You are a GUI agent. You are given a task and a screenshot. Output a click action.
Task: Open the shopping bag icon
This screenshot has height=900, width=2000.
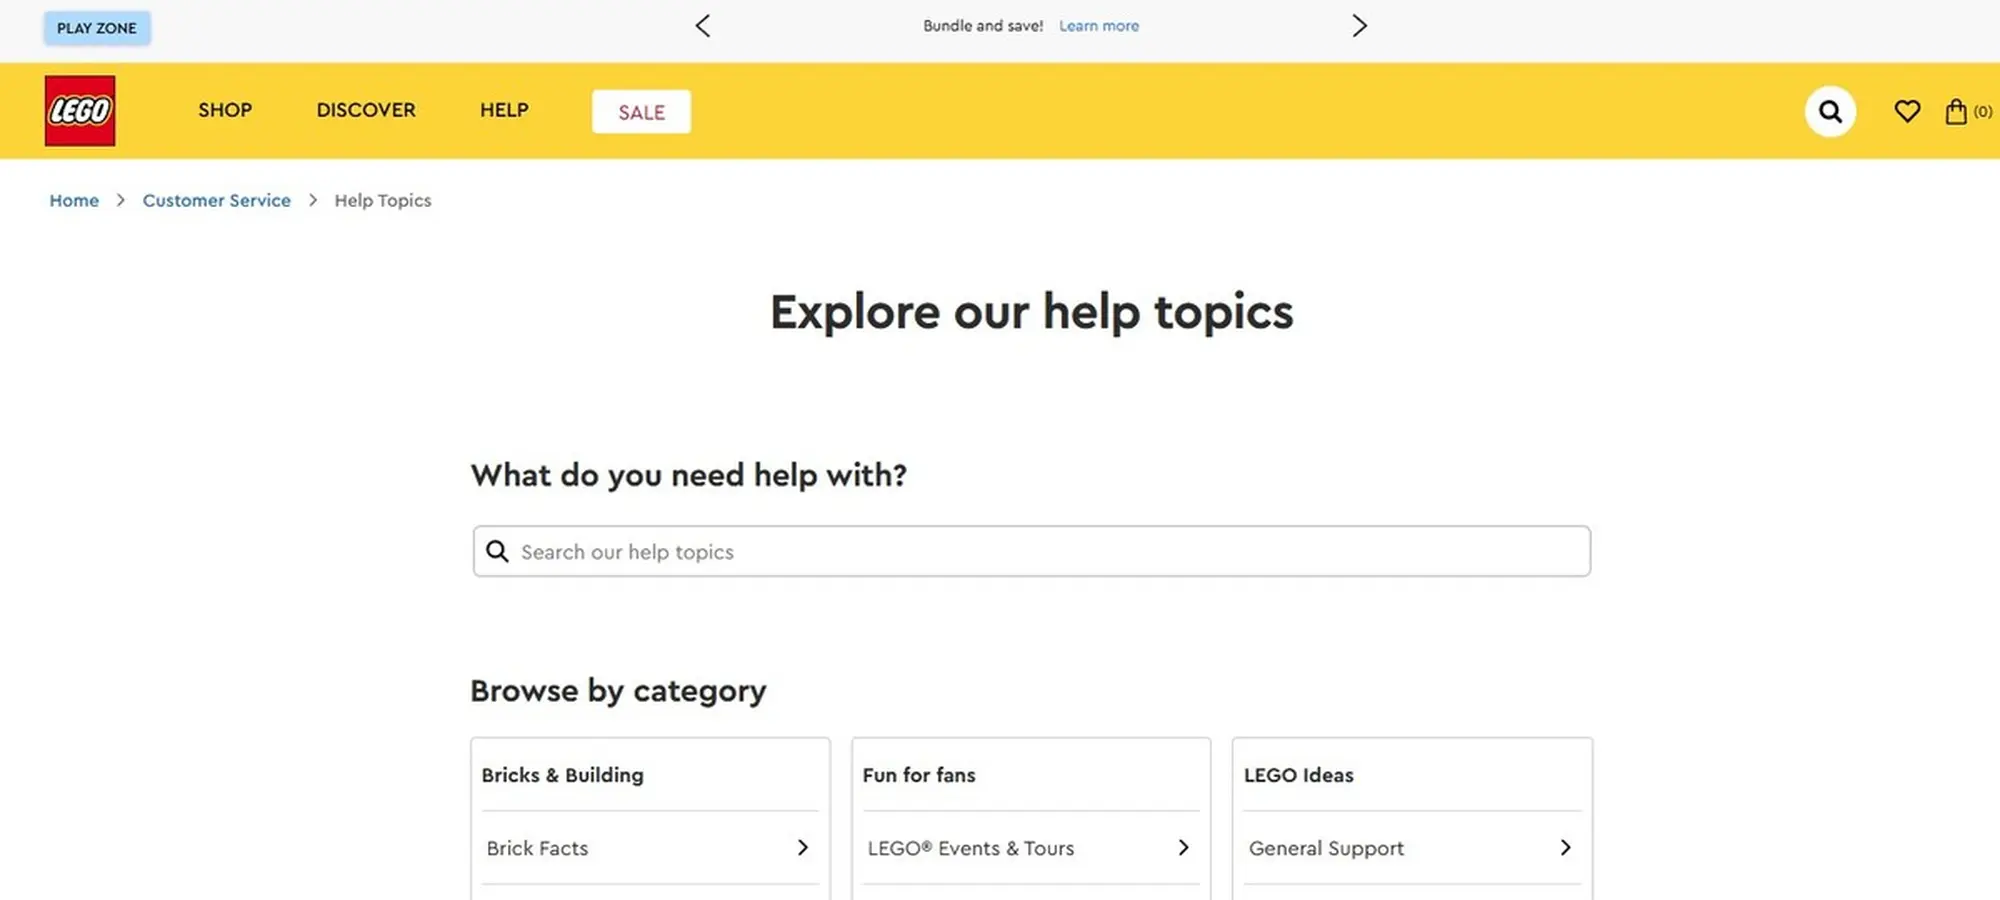1956,111
